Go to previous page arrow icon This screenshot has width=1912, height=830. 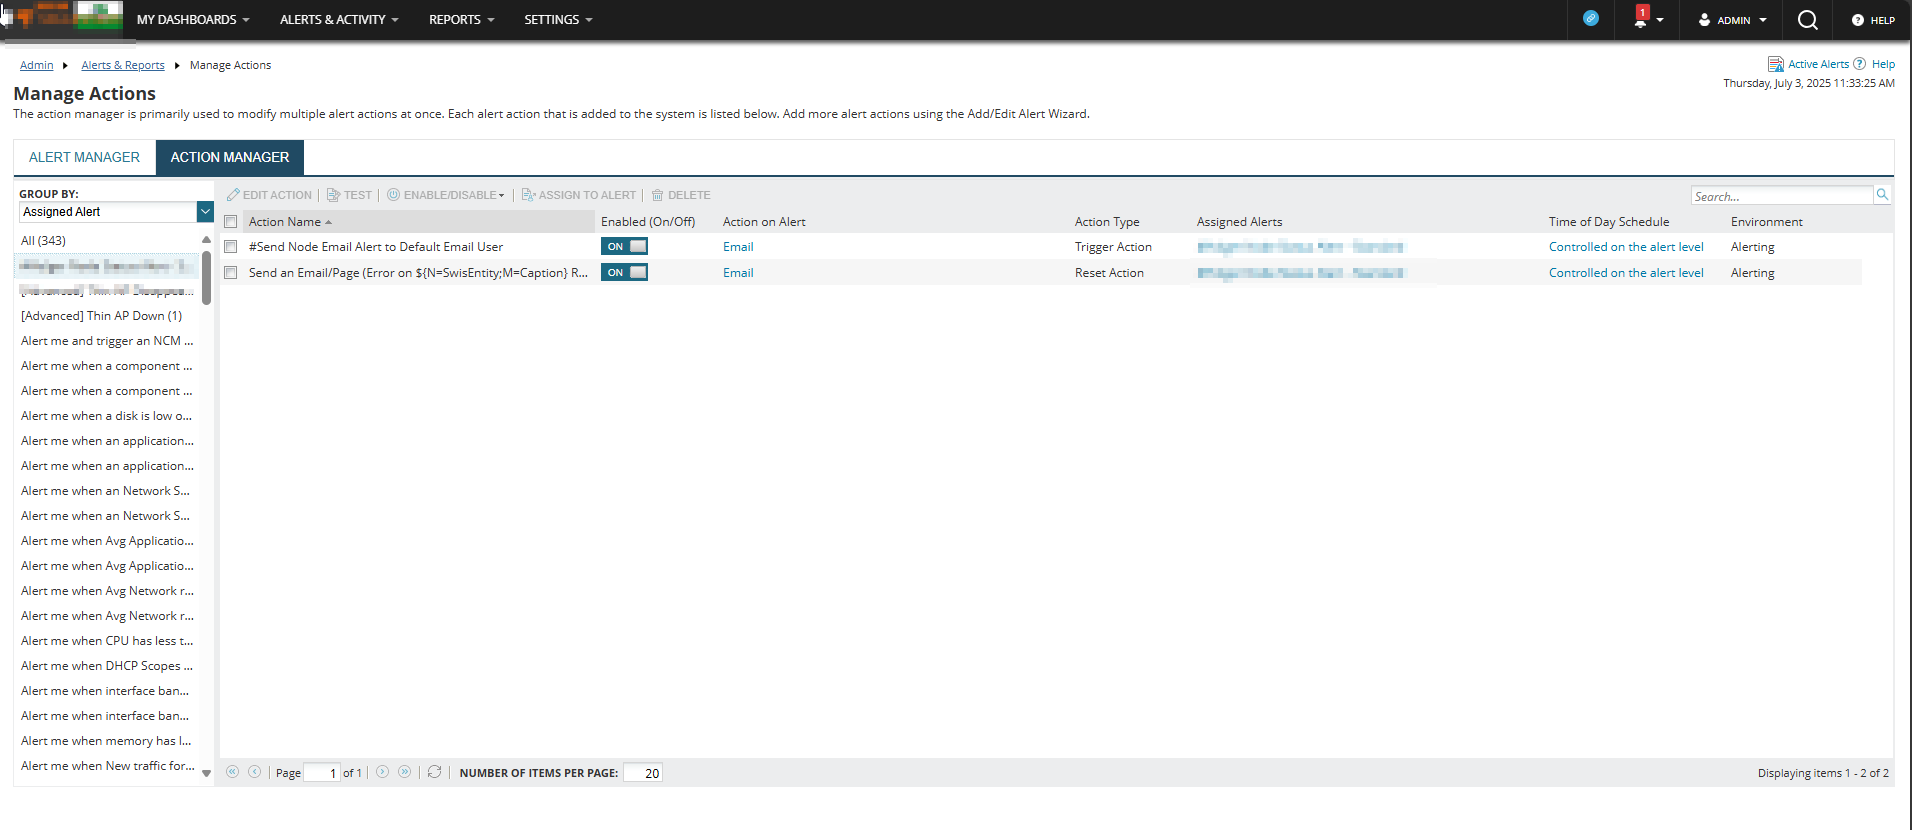(x=254, y=772)
